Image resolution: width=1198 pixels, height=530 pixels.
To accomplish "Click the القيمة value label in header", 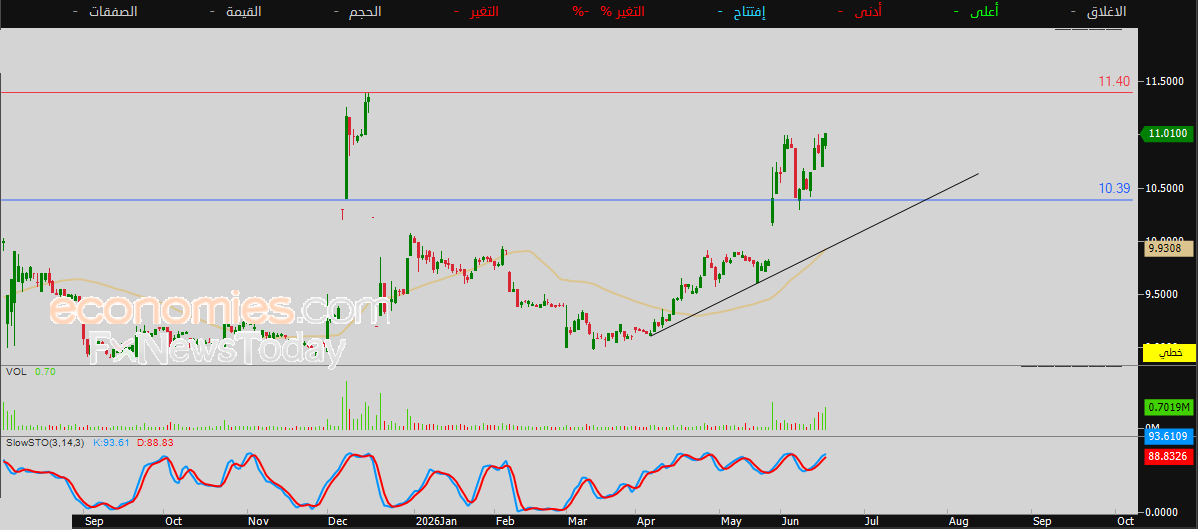I will tap(244, 11).
